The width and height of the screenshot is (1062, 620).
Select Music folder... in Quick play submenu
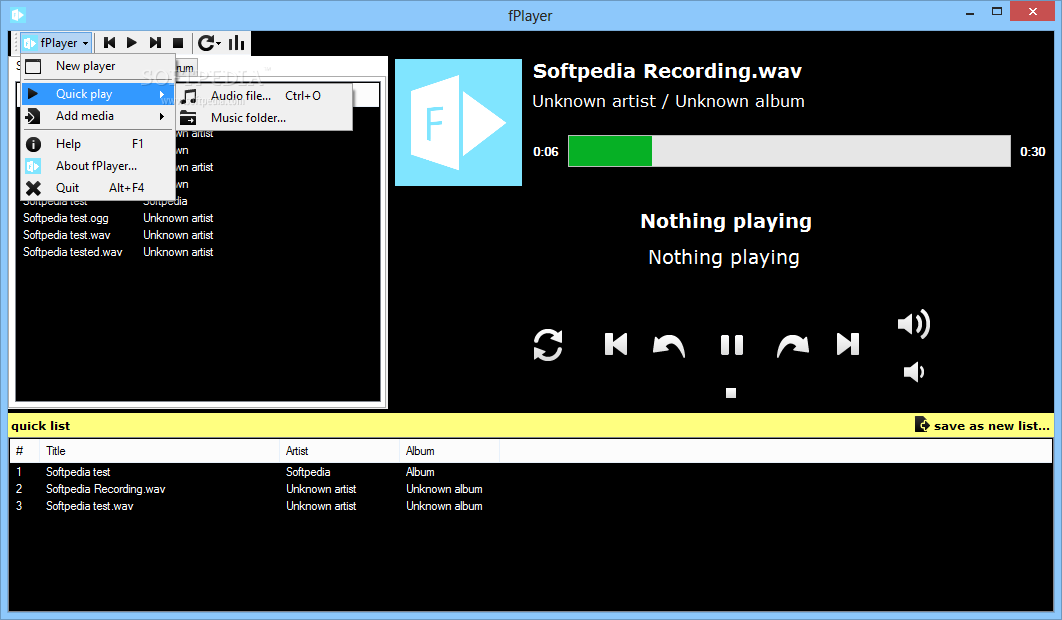[264, 118]
